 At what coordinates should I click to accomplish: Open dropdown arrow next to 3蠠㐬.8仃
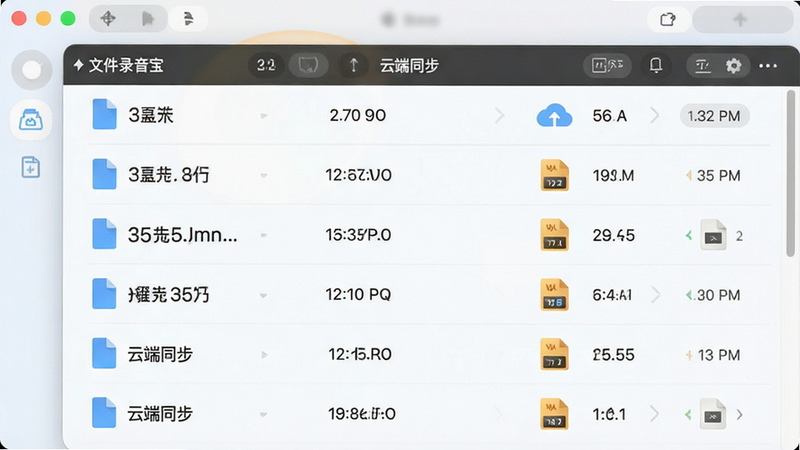[x=264, y=176]
